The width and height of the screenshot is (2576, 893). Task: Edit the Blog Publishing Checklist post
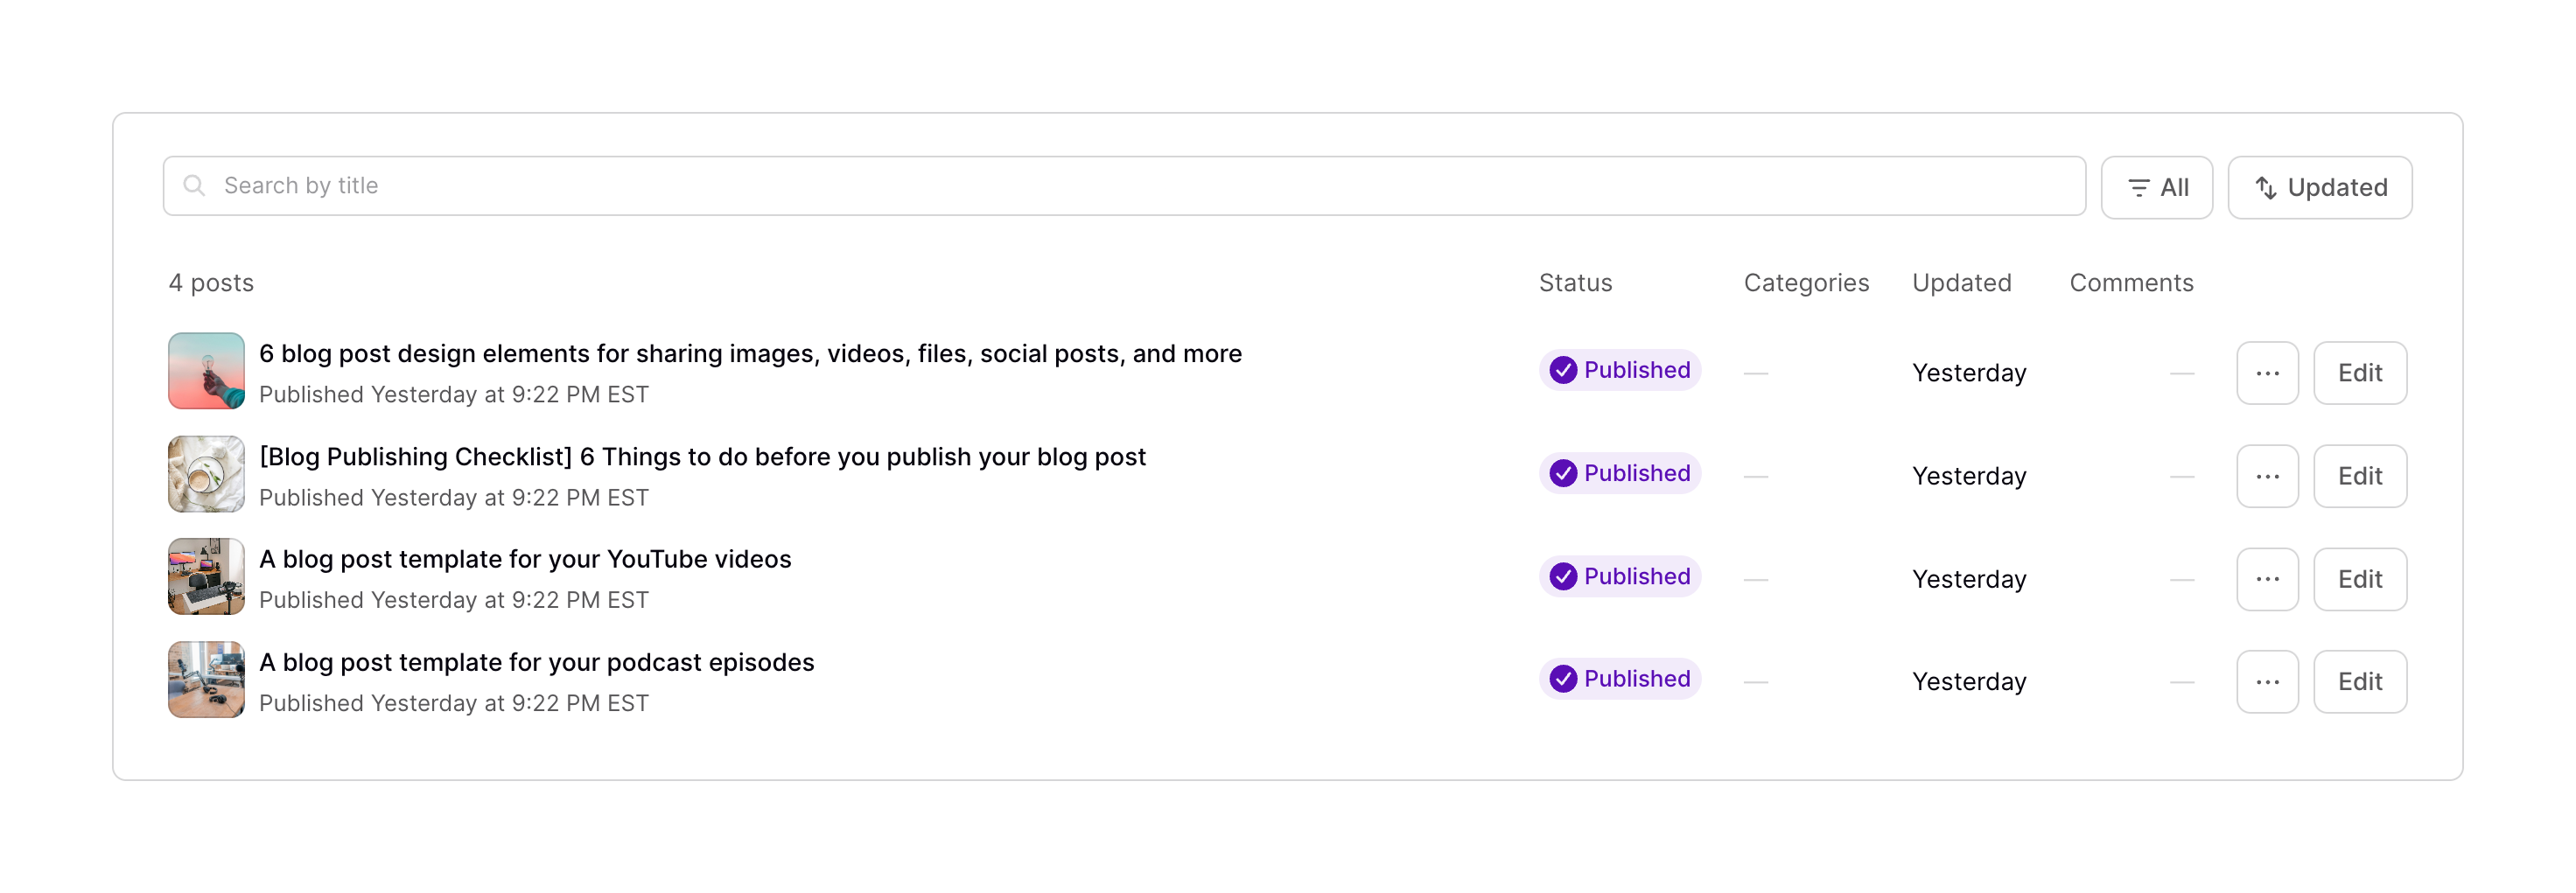point(2359,476)
